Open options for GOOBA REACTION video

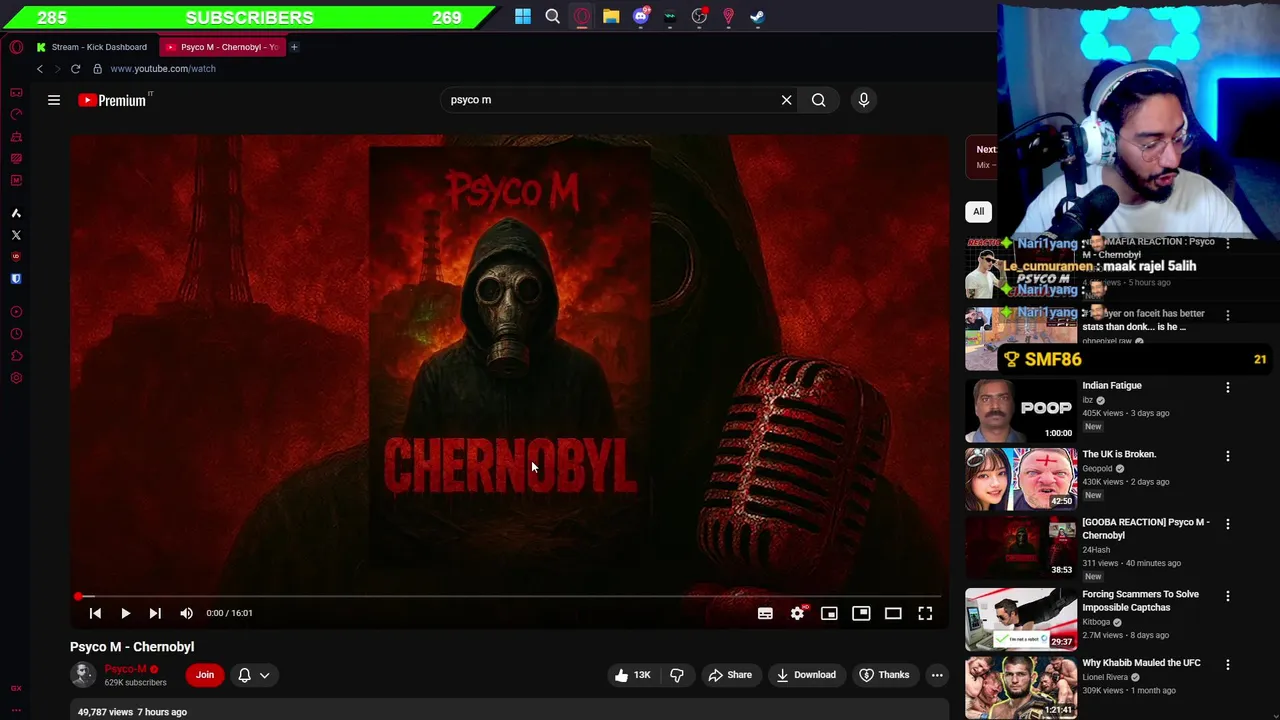pyautogui.click(x=1228, y=524)
